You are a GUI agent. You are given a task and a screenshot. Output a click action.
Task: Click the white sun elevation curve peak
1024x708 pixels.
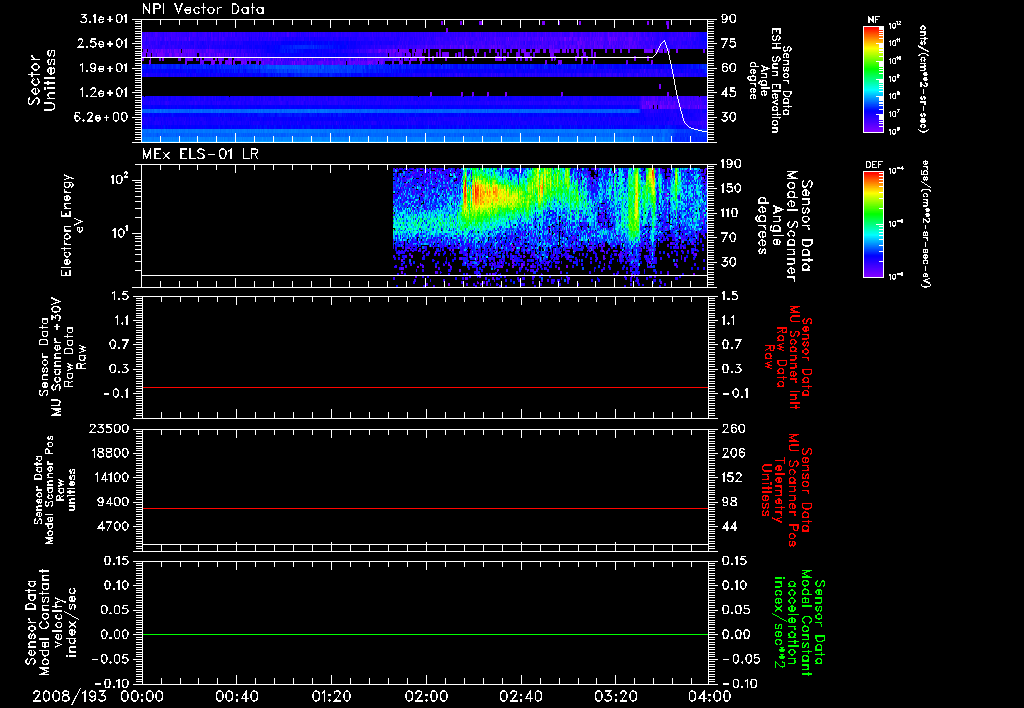[664, 41]
